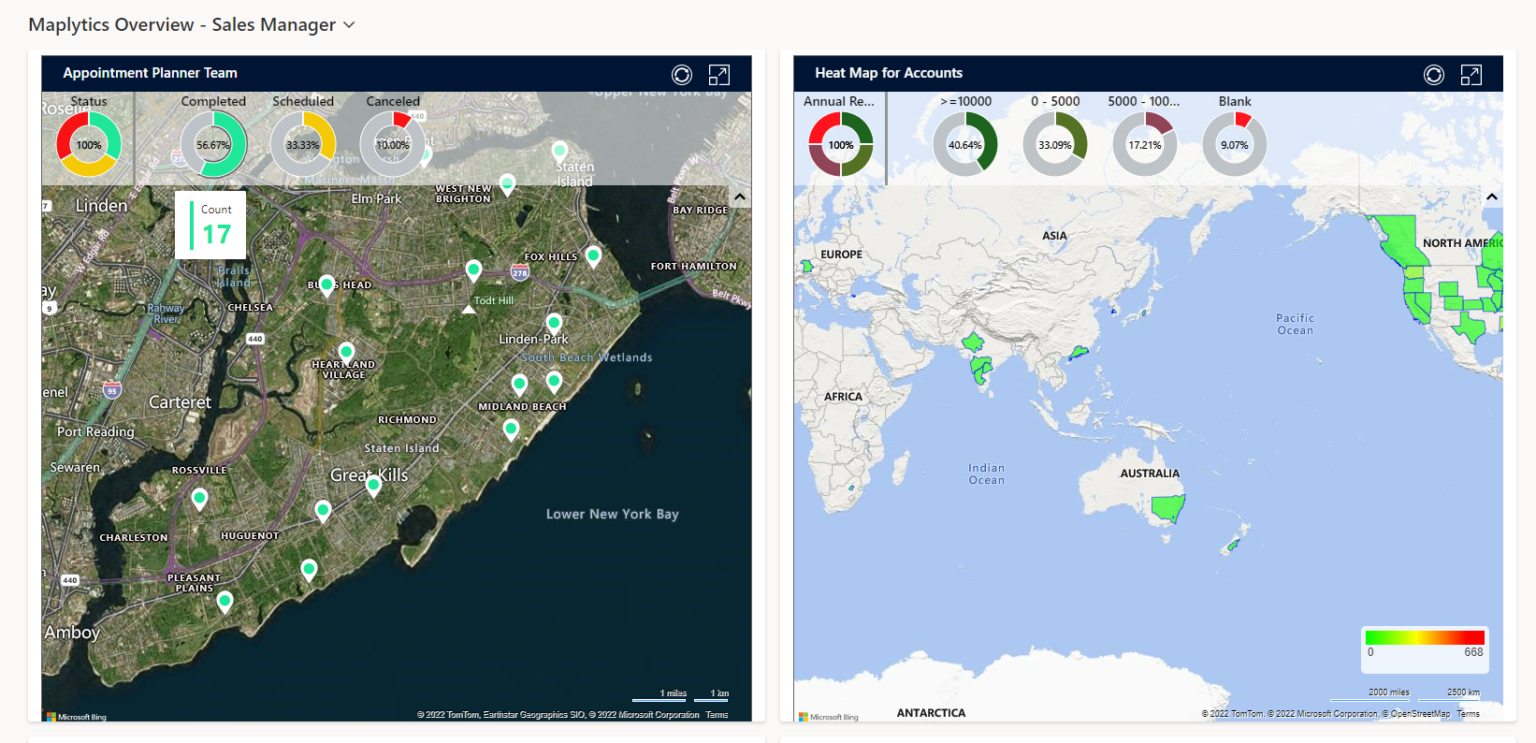Open Appointment Planner Team in fullscreen mode

click(720, 73)
